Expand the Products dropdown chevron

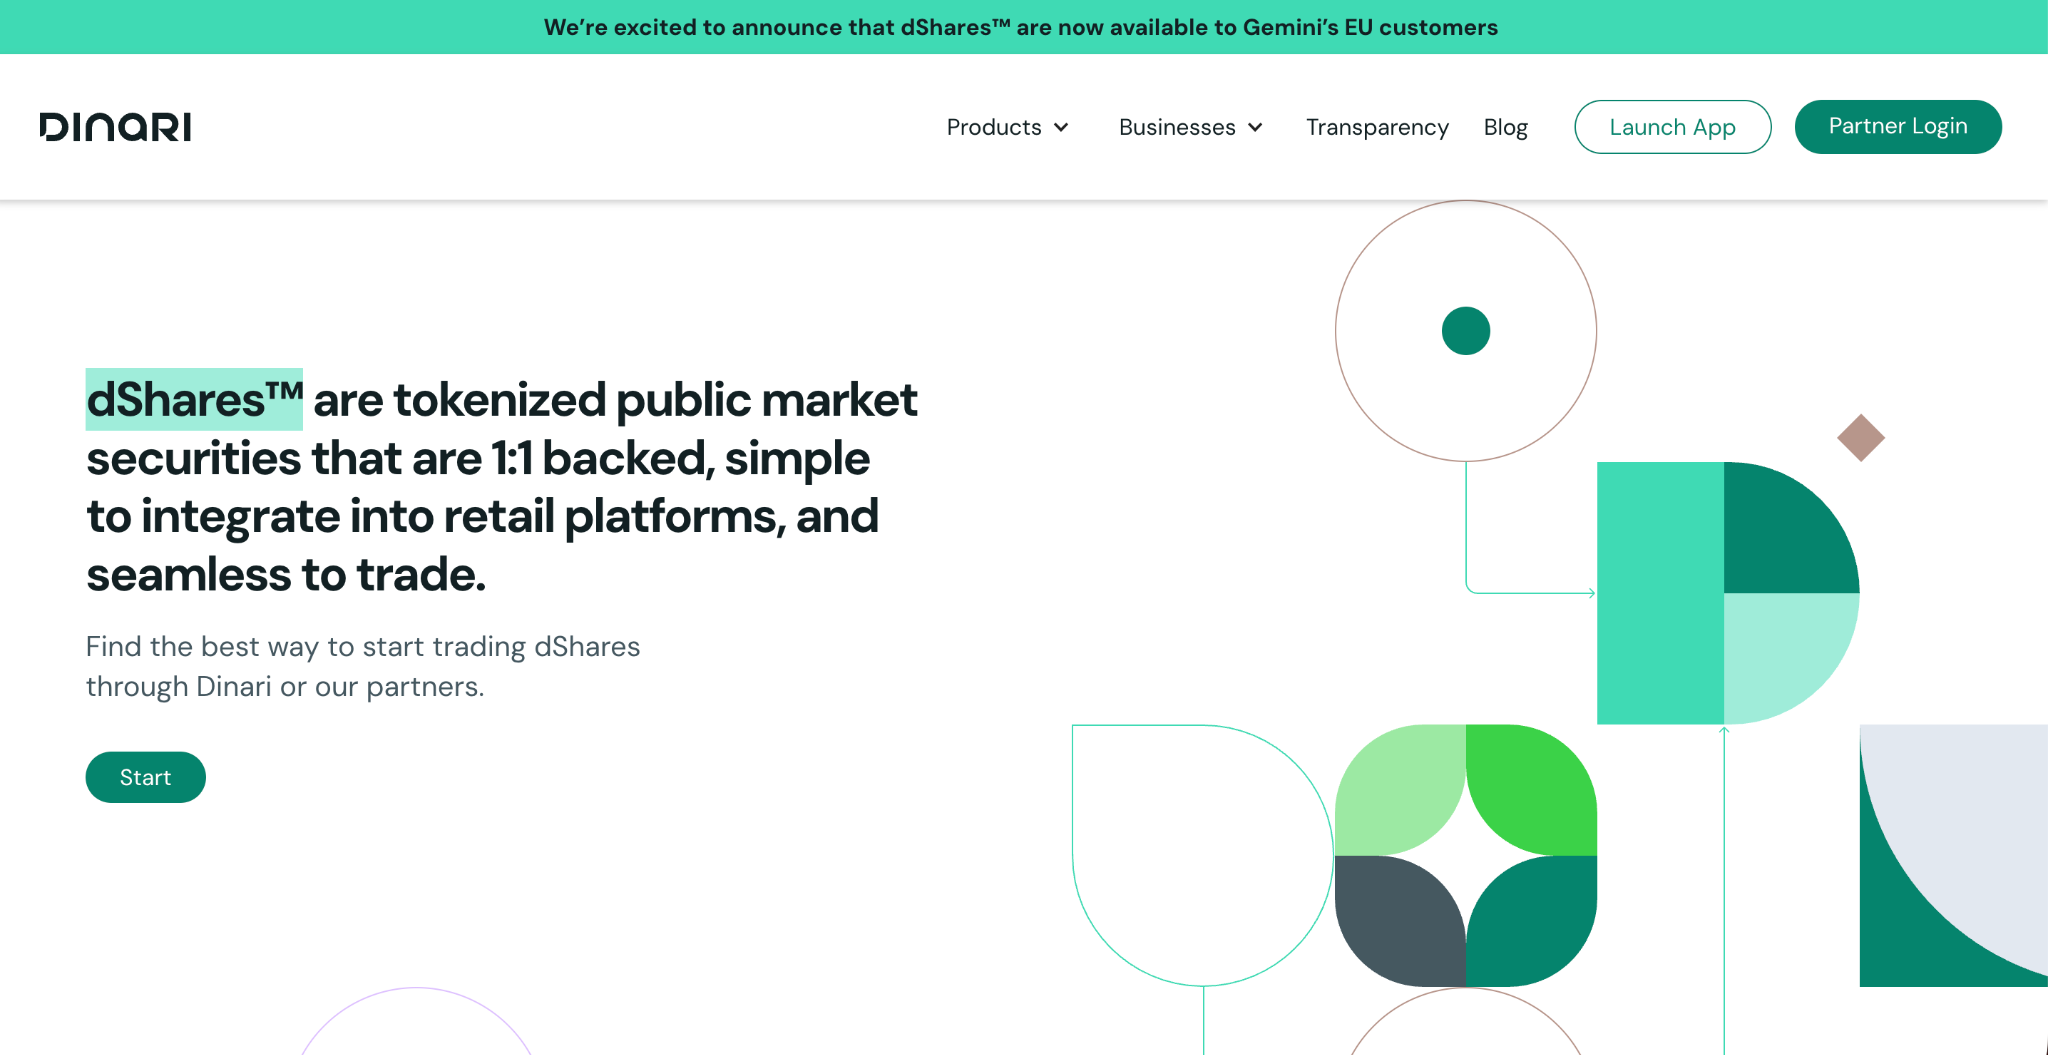point(1061,128)
